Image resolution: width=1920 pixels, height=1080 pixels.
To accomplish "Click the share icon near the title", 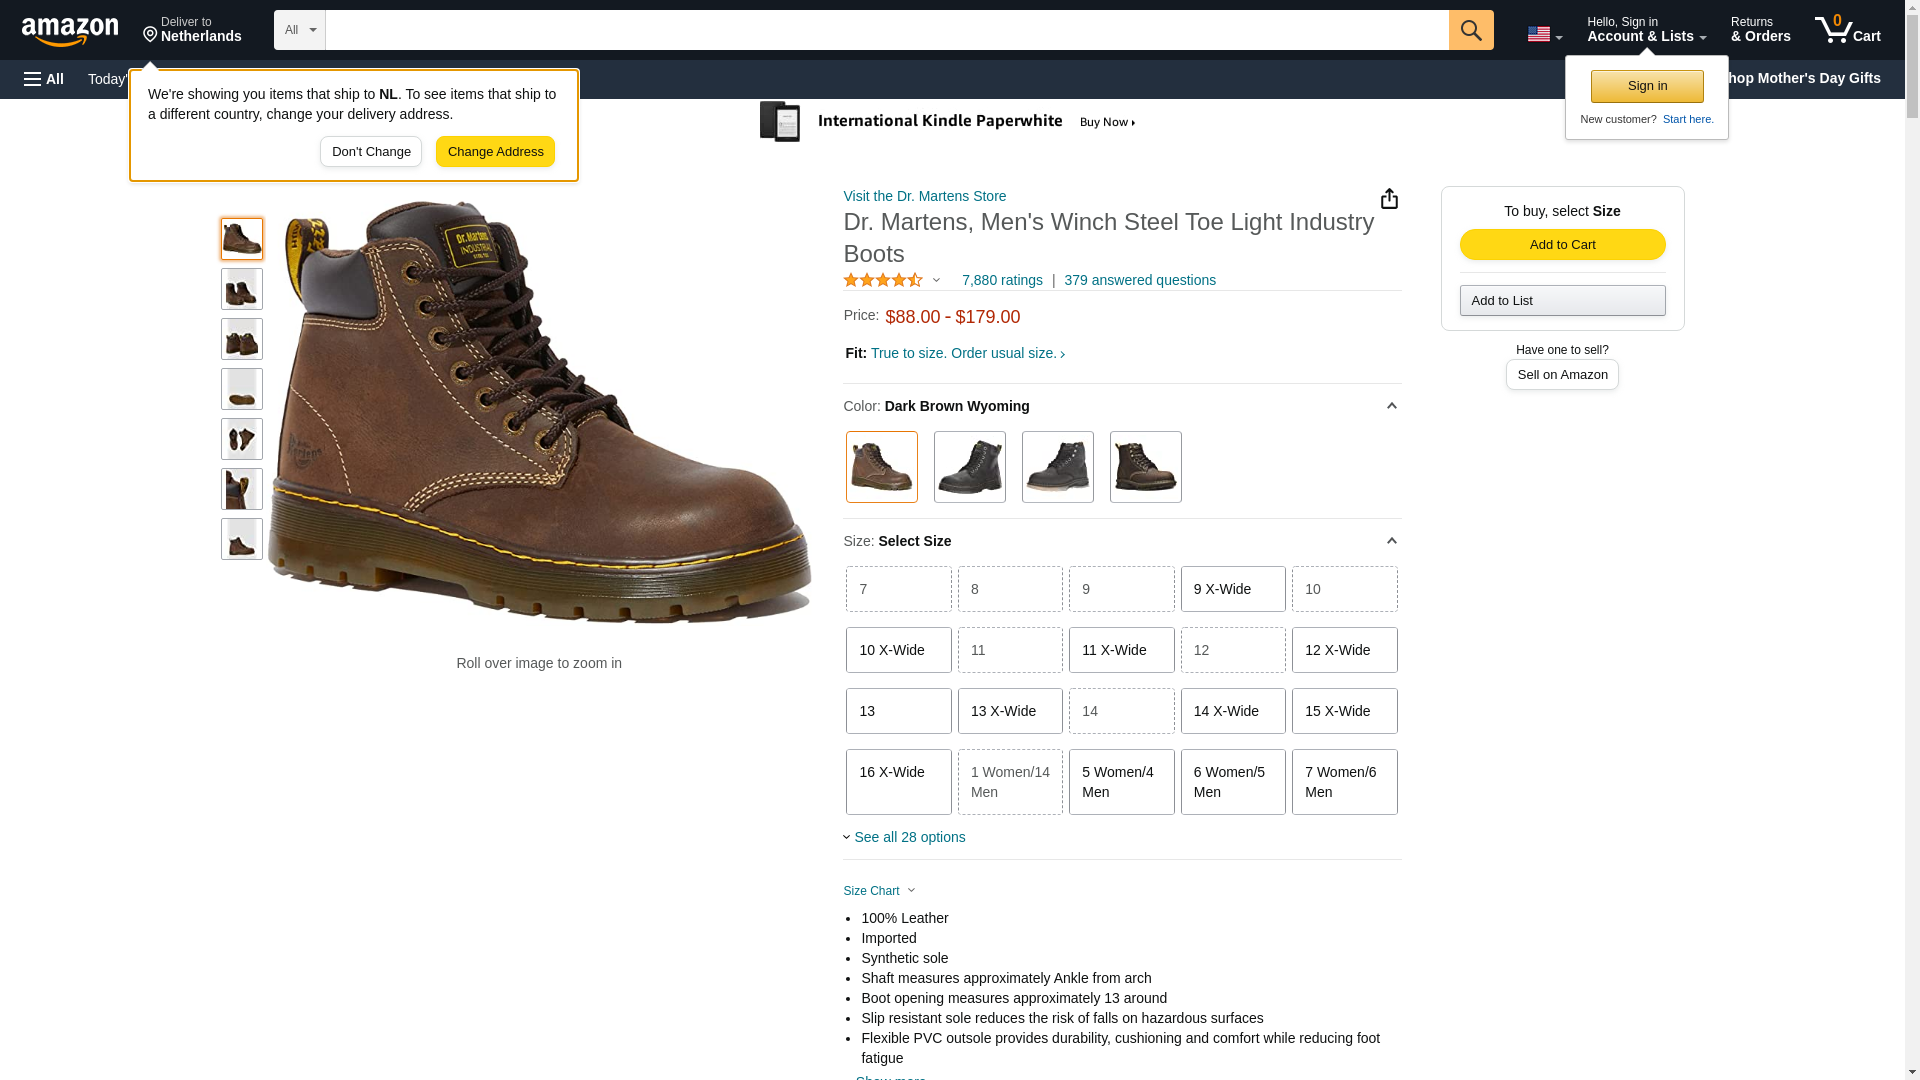I will point(1389,199).
